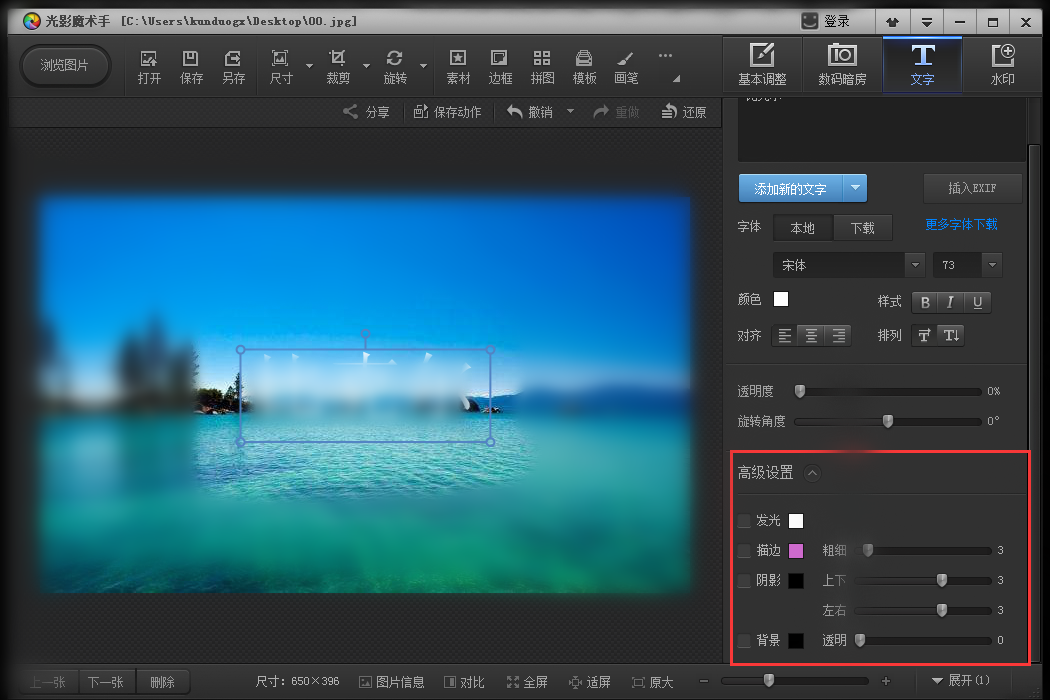
Task: Expand the 撤销 history dropdown
Action: tap(571, 111)
